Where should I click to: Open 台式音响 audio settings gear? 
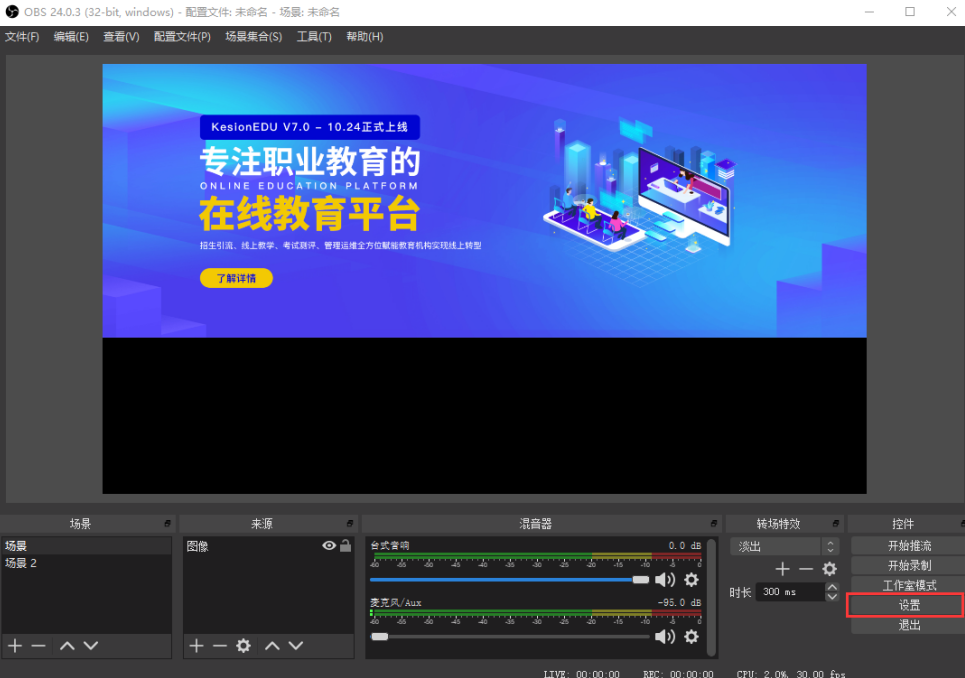(691, 579)
